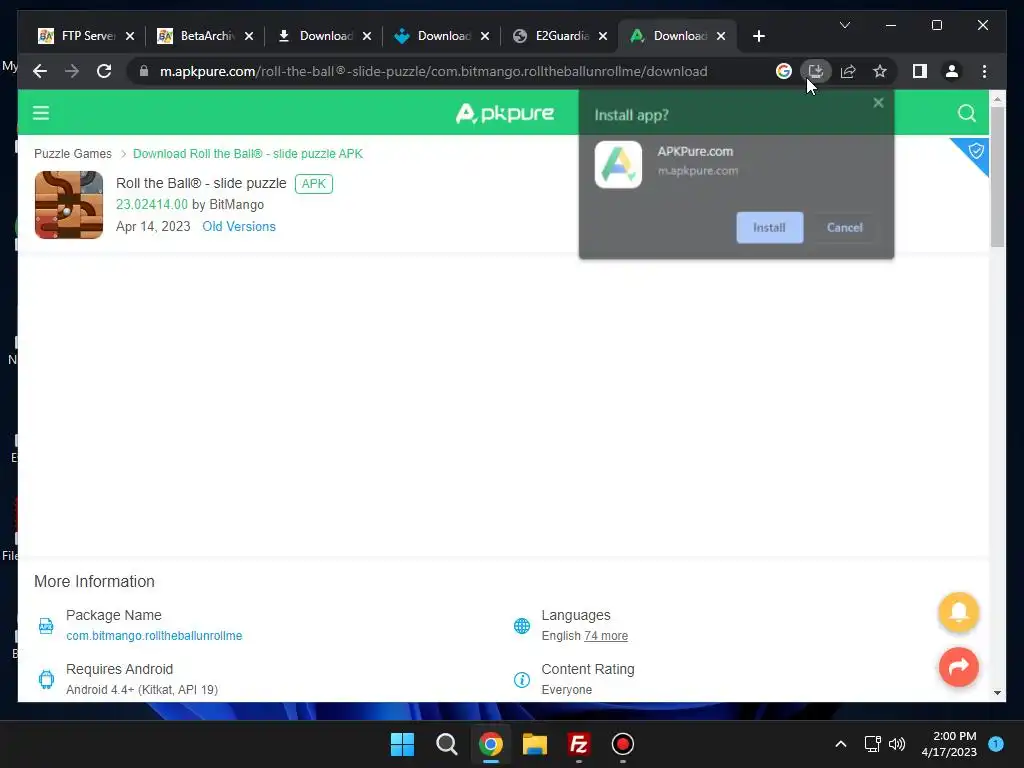Click the APKPure.com app icon in popup

click(618, 165)
